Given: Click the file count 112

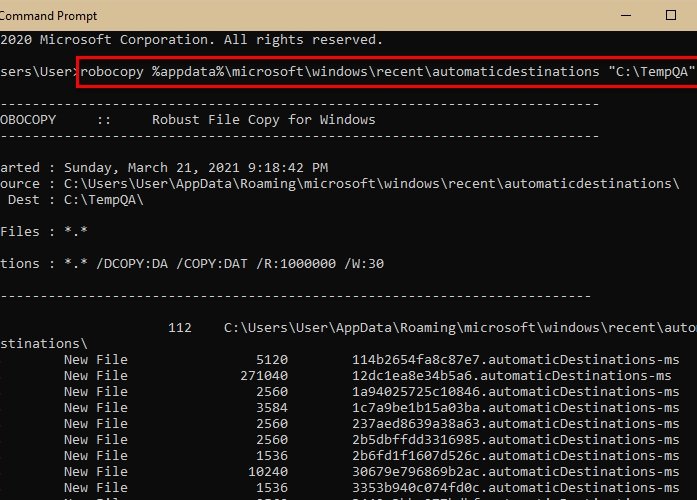Looking at the screenshot, I should click(x=180, y=328).
